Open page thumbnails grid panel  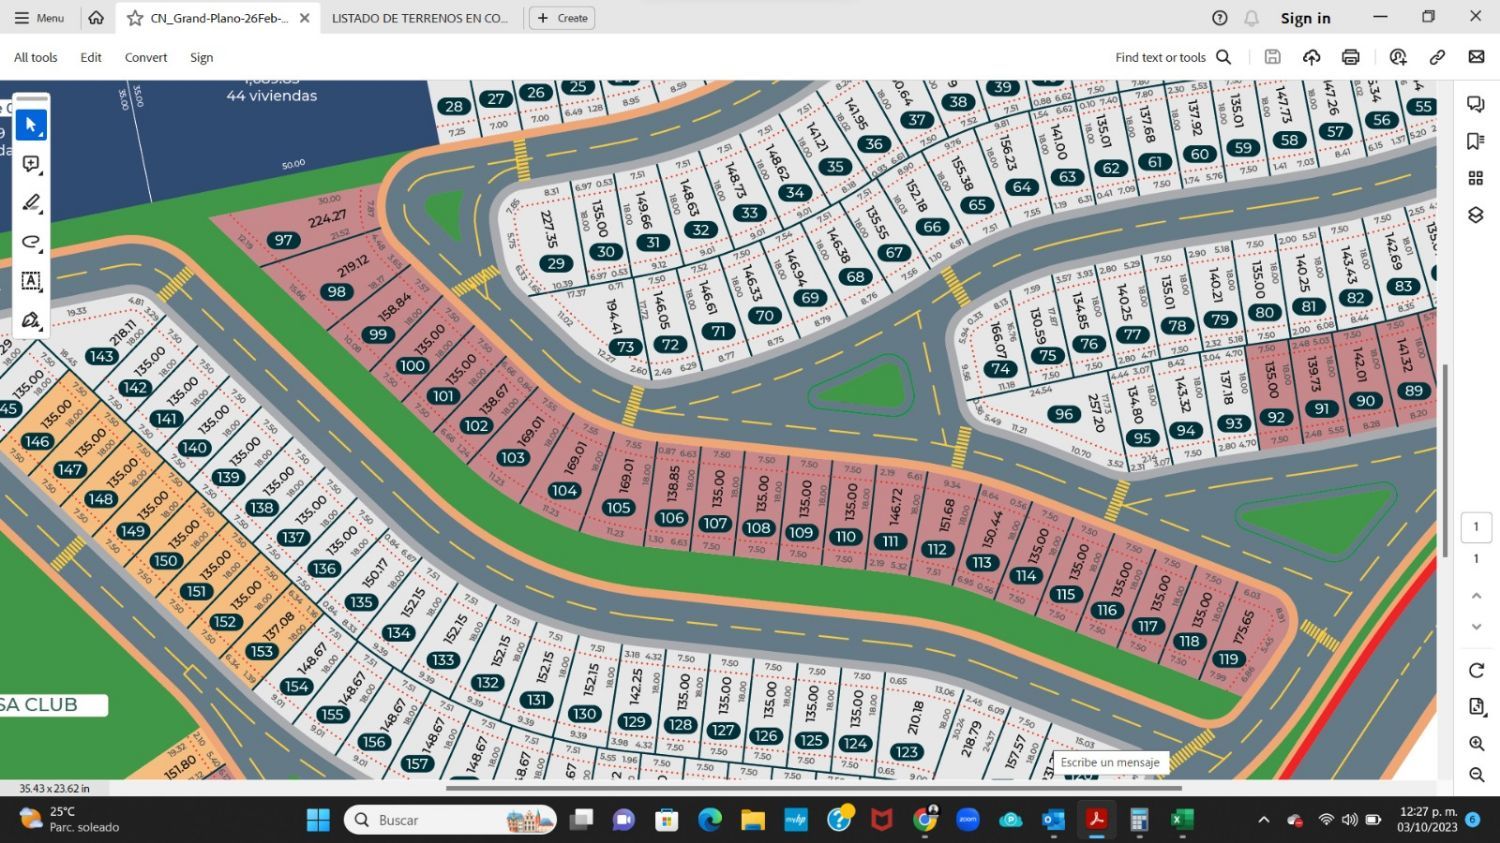tap(1475, 178)
